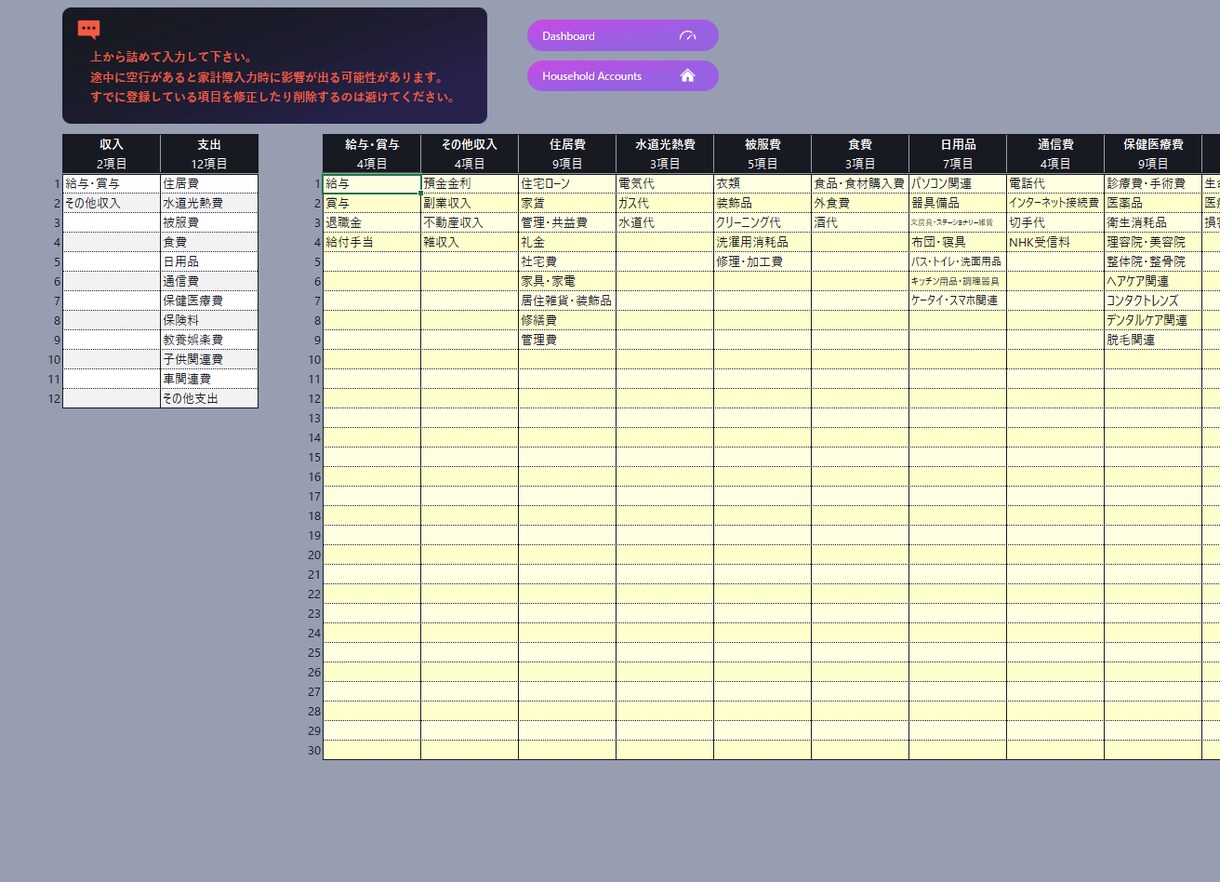The width and height of the screenshot is (1220, 882).
Task: Click the 診療費・手術費 cell
Action: point(1153,184)
